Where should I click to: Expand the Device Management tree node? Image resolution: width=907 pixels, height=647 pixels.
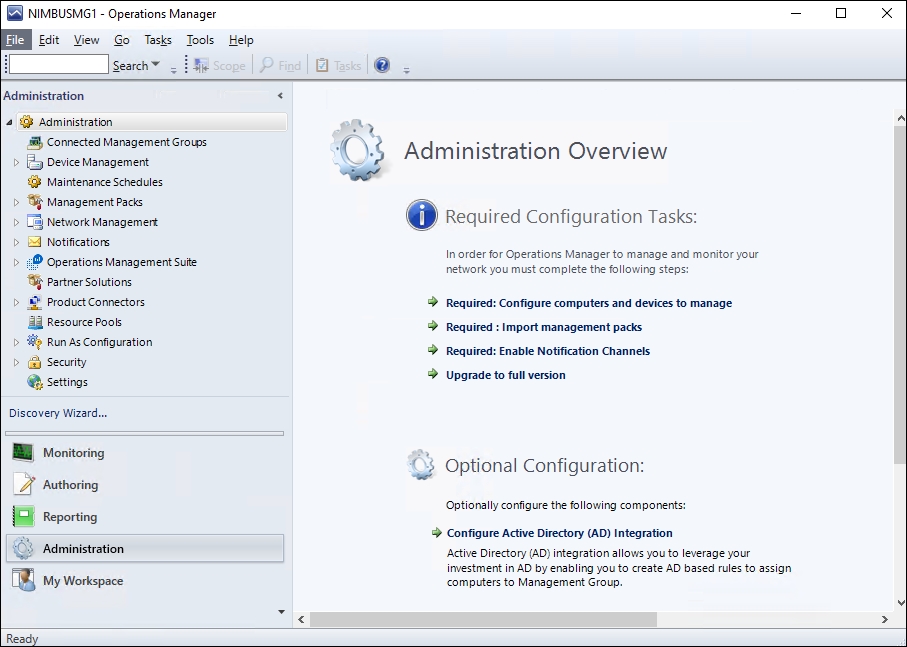pyautogui.click(x=17, y=162)
